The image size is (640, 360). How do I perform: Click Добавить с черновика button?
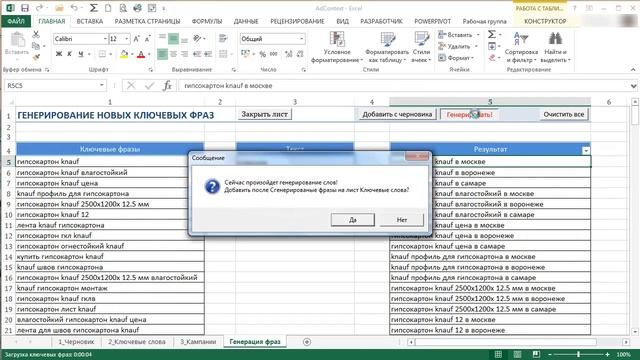pyautogui.click(x=397, y=115)
